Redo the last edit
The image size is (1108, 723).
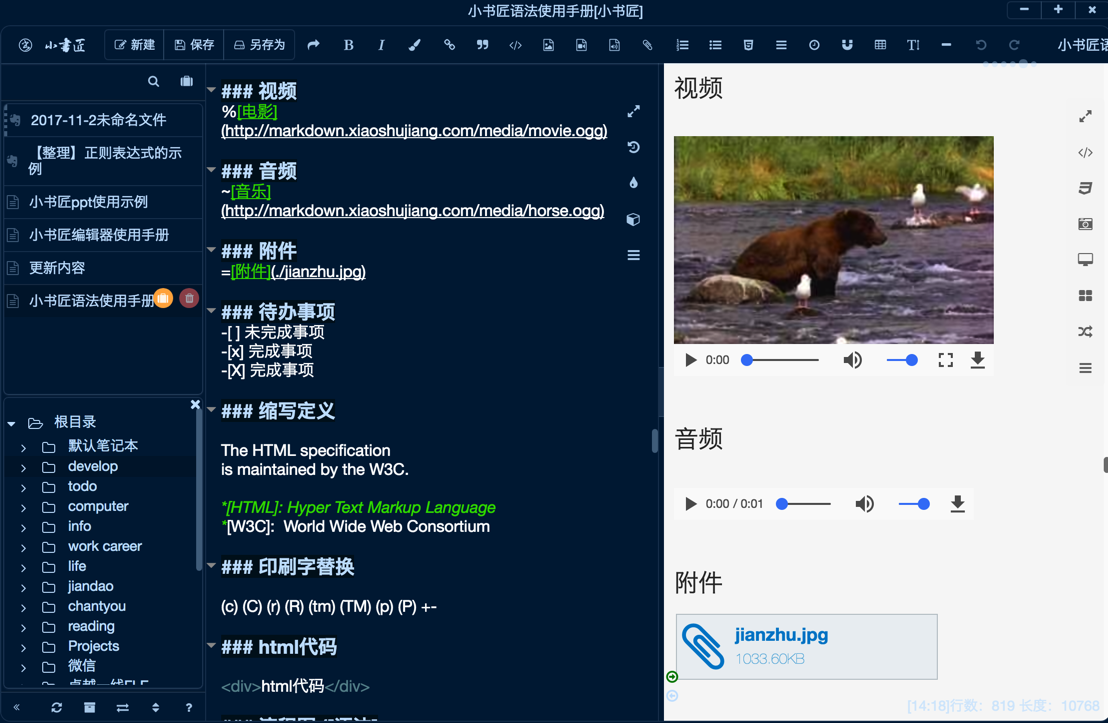[1014, 45]
